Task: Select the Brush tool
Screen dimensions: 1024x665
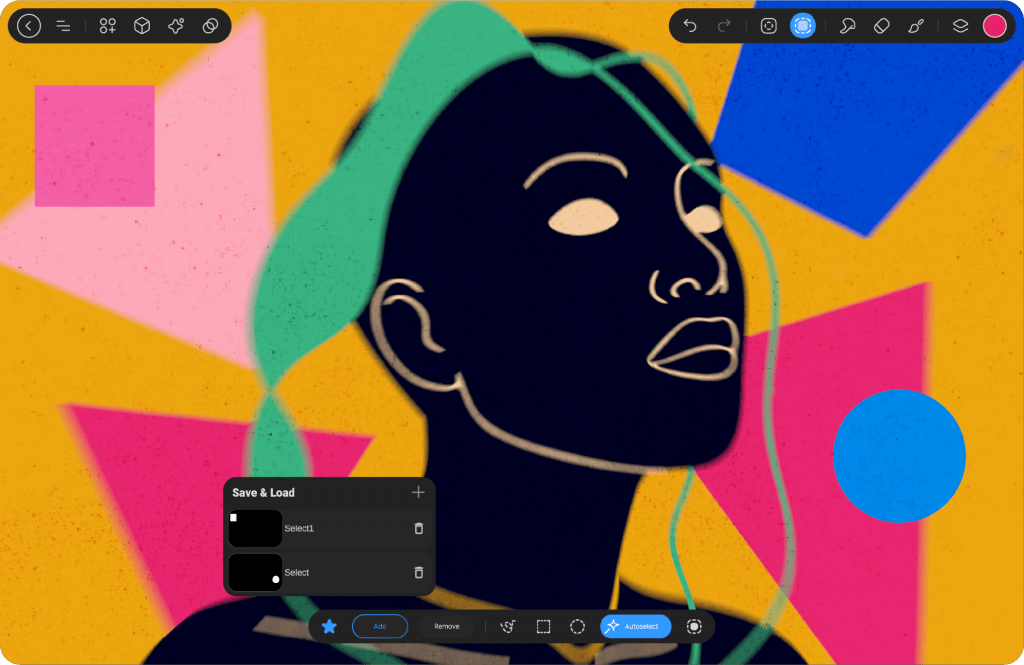Action: (x=915, y=26)
